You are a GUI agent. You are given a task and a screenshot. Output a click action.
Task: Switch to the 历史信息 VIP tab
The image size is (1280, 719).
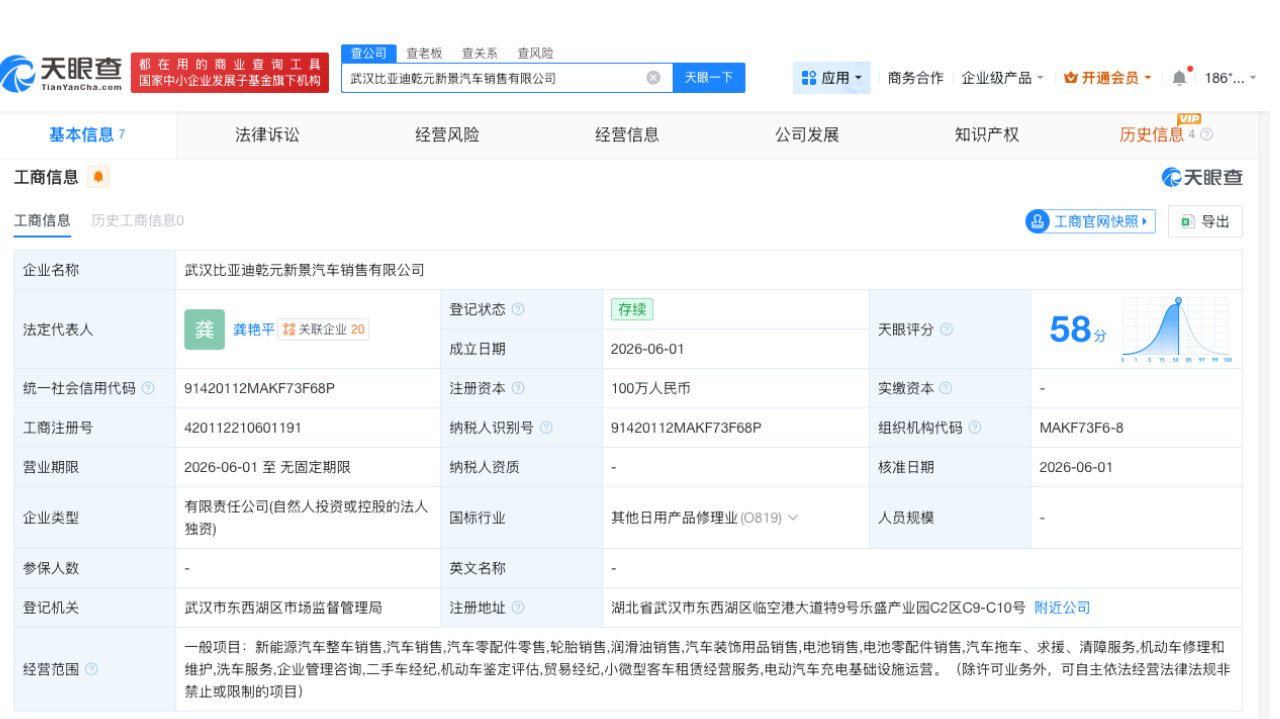[1152, 135]
